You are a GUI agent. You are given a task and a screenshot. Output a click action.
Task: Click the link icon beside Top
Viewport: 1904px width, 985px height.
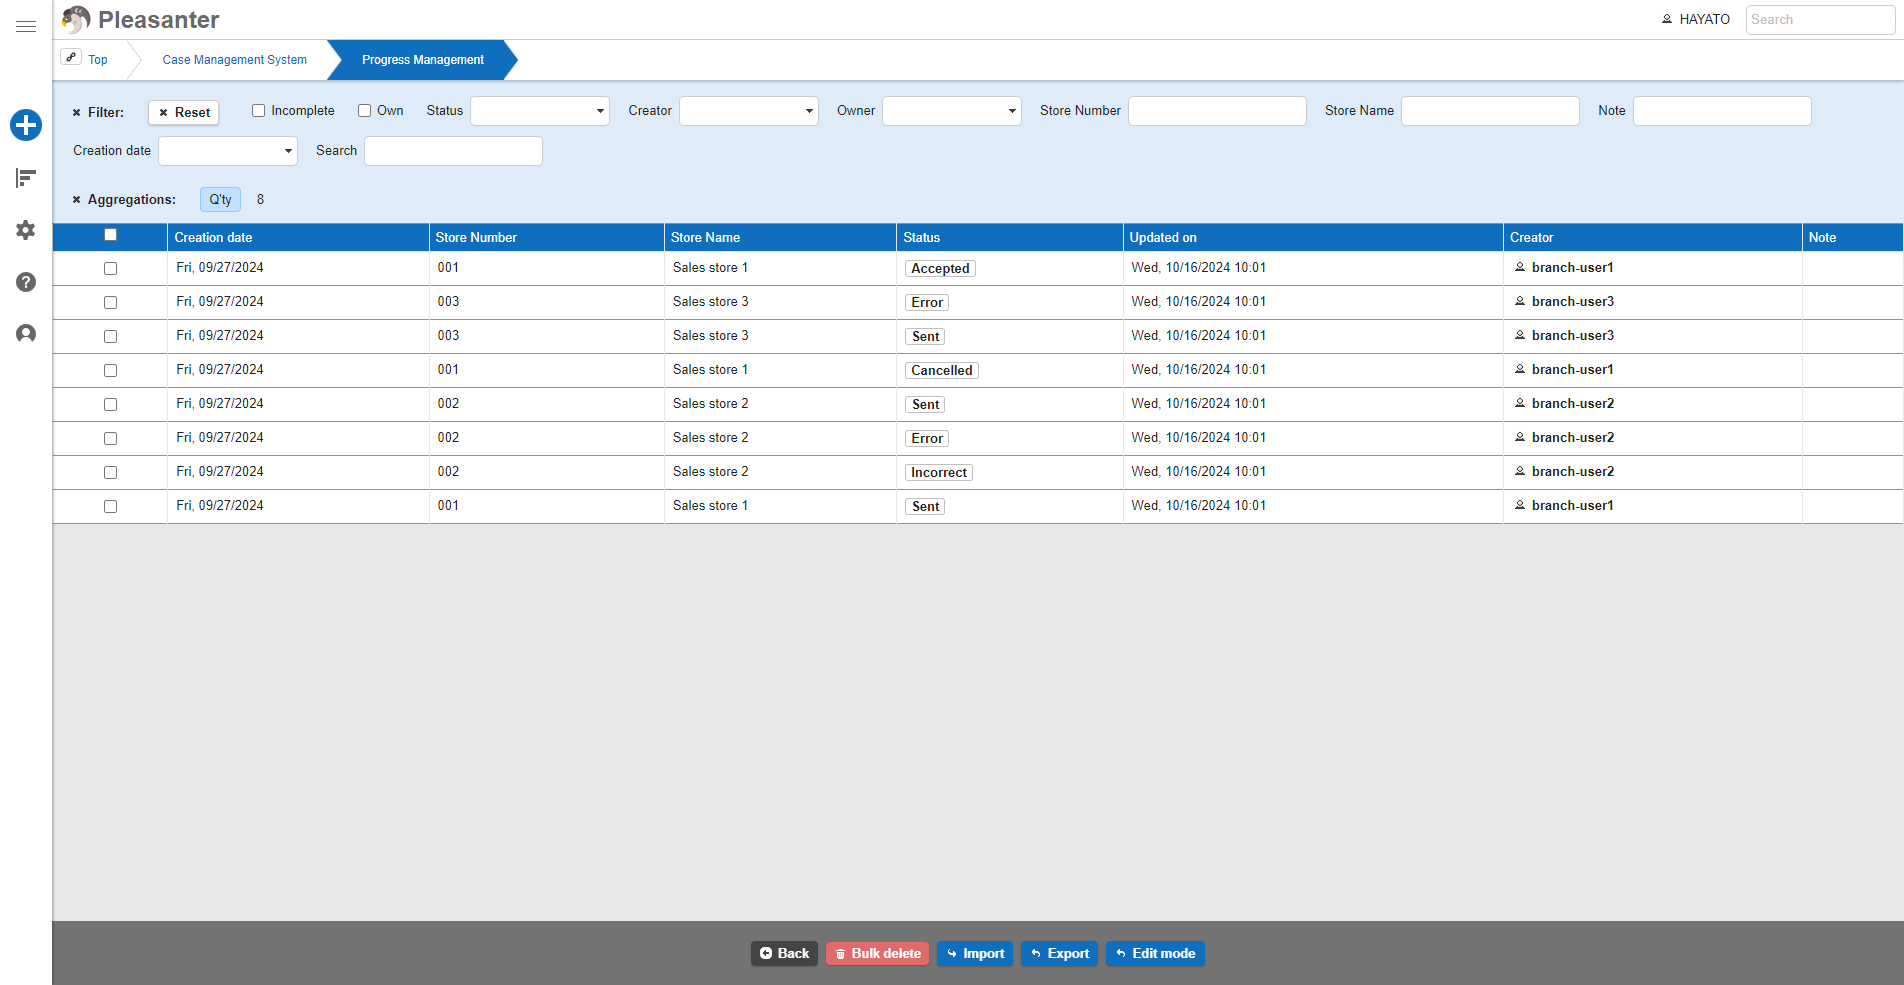coord(71,57)
